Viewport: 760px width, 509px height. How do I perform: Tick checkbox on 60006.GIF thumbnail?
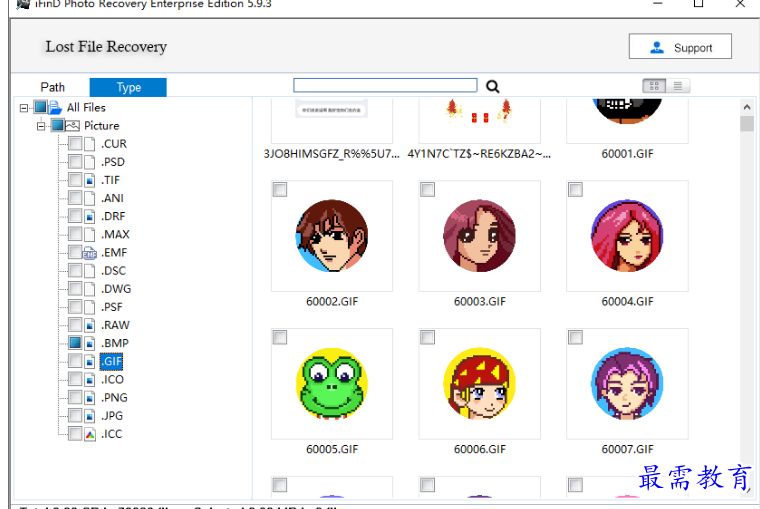(x=428, y=337)
